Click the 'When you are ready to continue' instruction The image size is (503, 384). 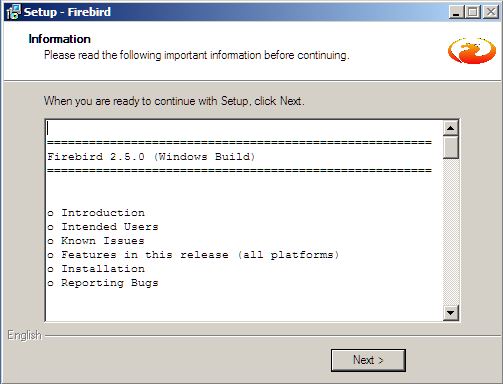[174, 101]
